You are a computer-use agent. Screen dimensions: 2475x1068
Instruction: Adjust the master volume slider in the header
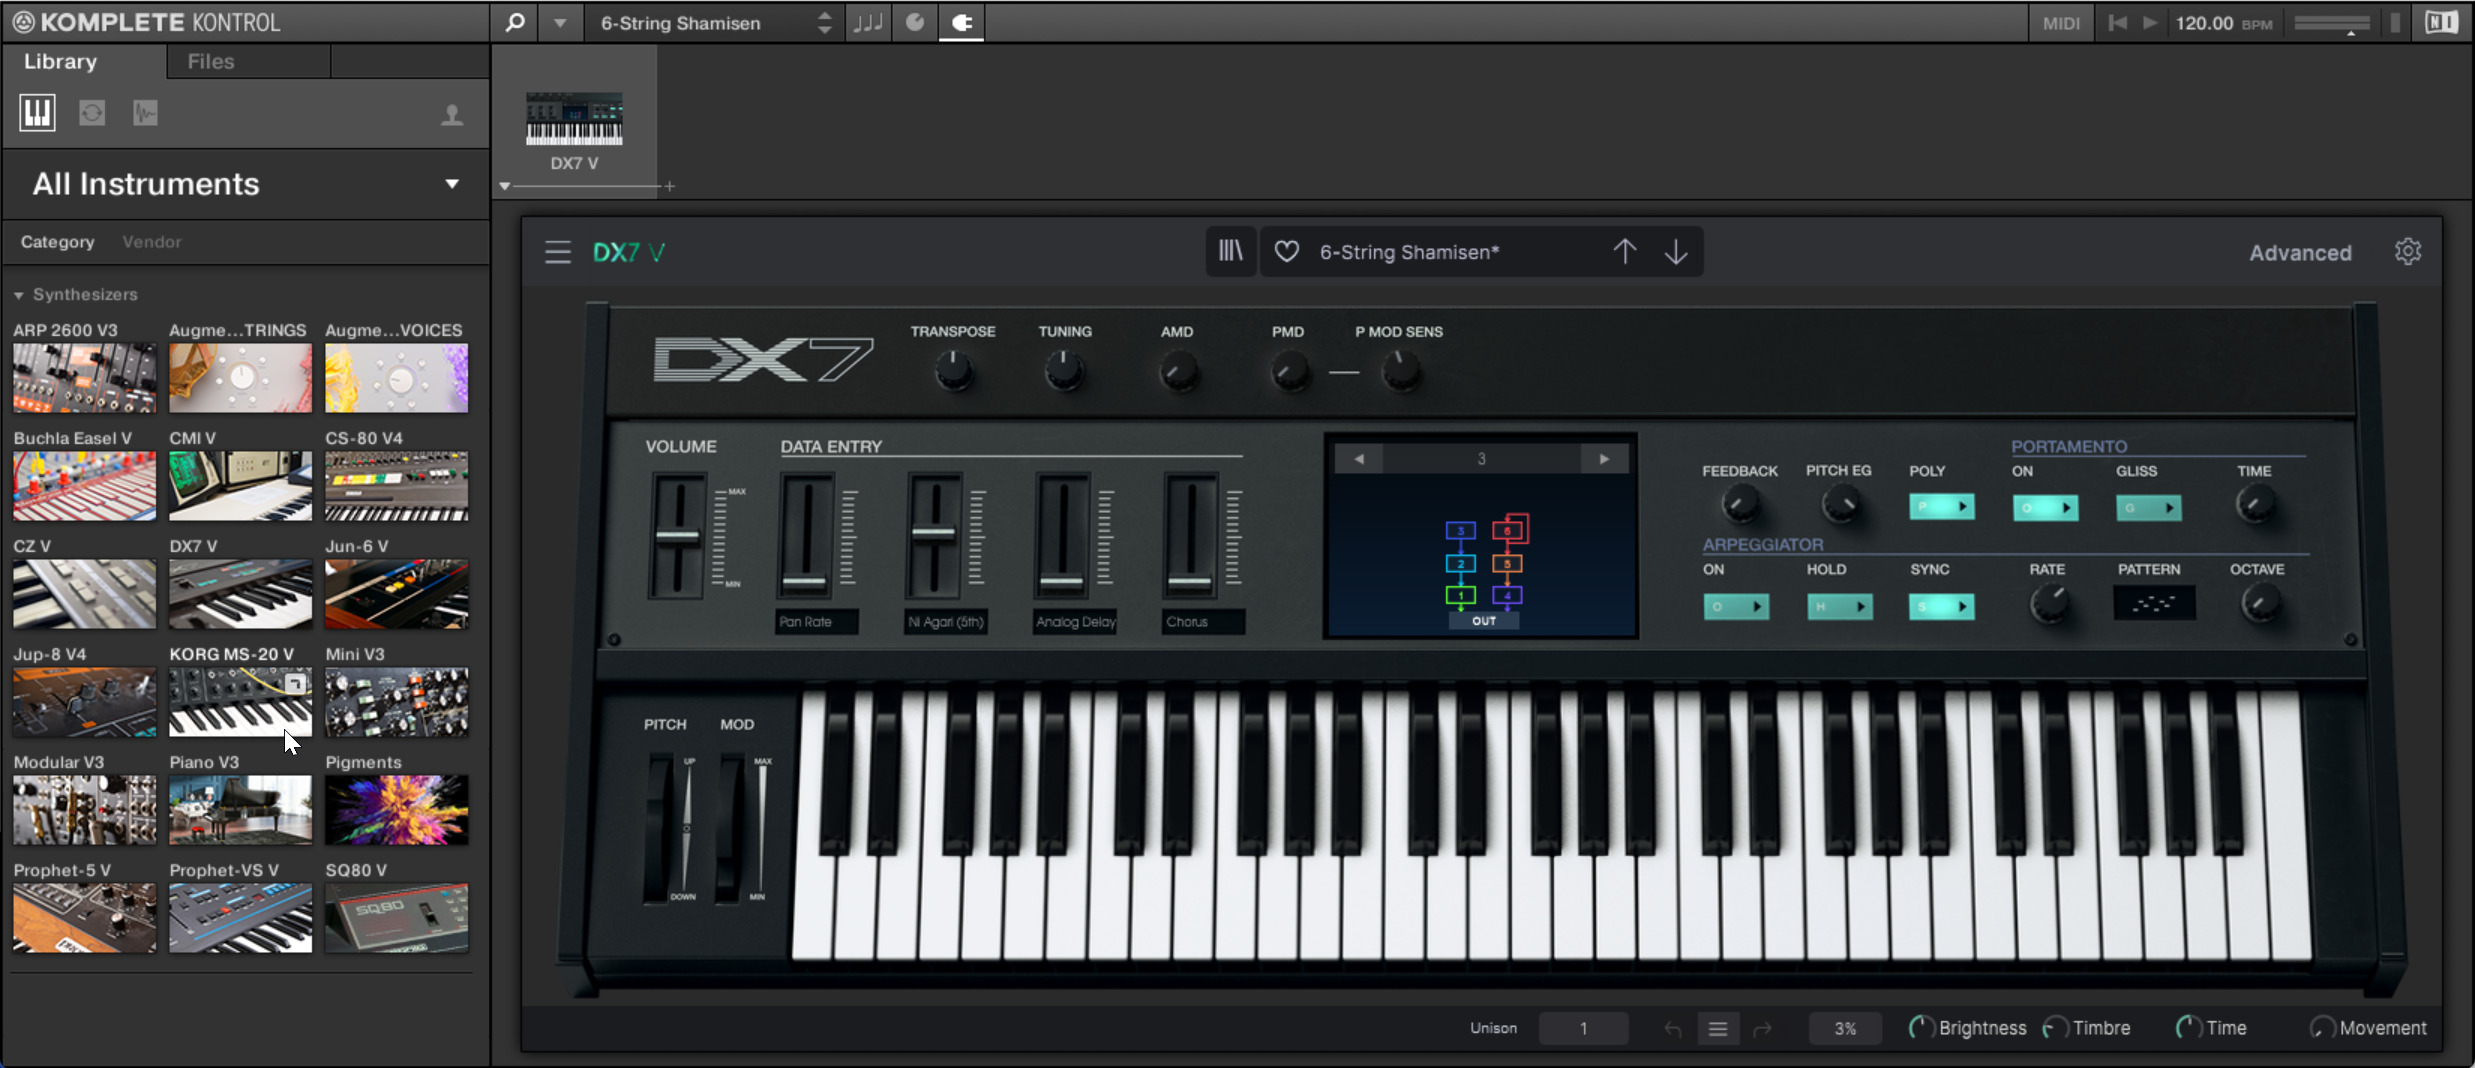2331,23
